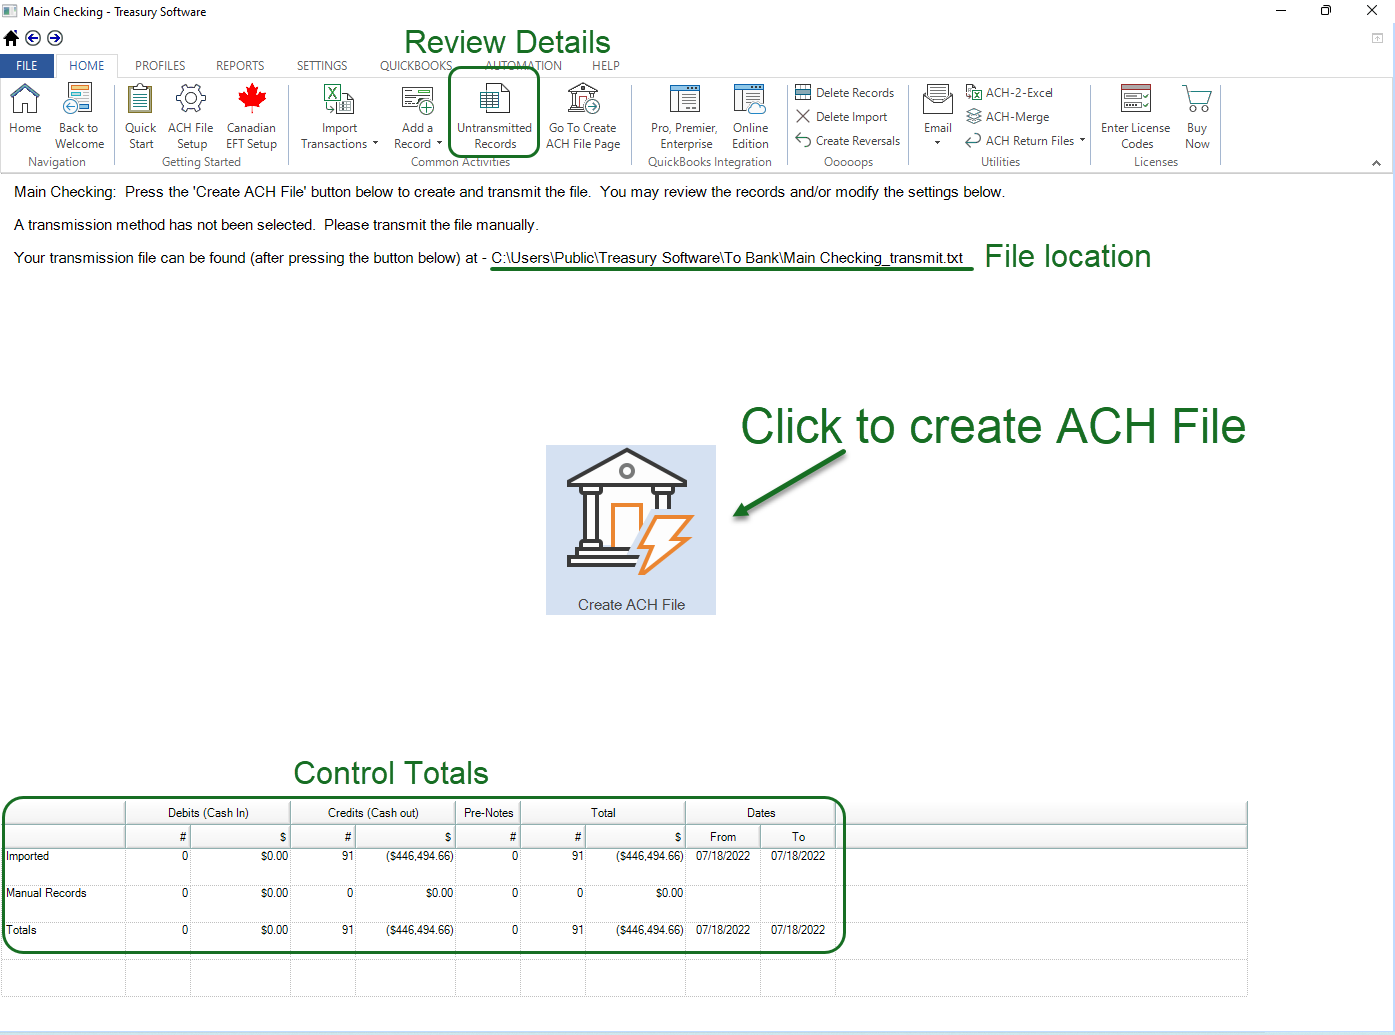Go To Create ACH File Page

pos(583,116)
